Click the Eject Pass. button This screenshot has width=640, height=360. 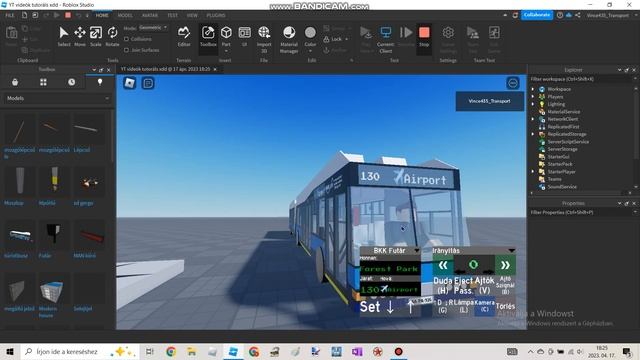point(464,285)
